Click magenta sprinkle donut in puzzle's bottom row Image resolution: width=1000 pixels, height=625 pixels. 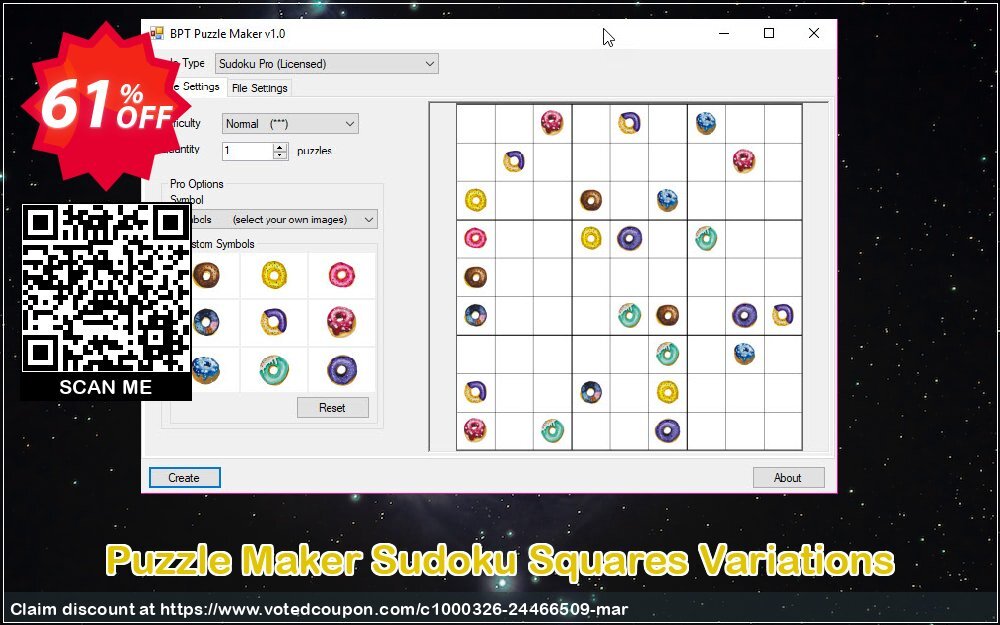coord(476,430)
